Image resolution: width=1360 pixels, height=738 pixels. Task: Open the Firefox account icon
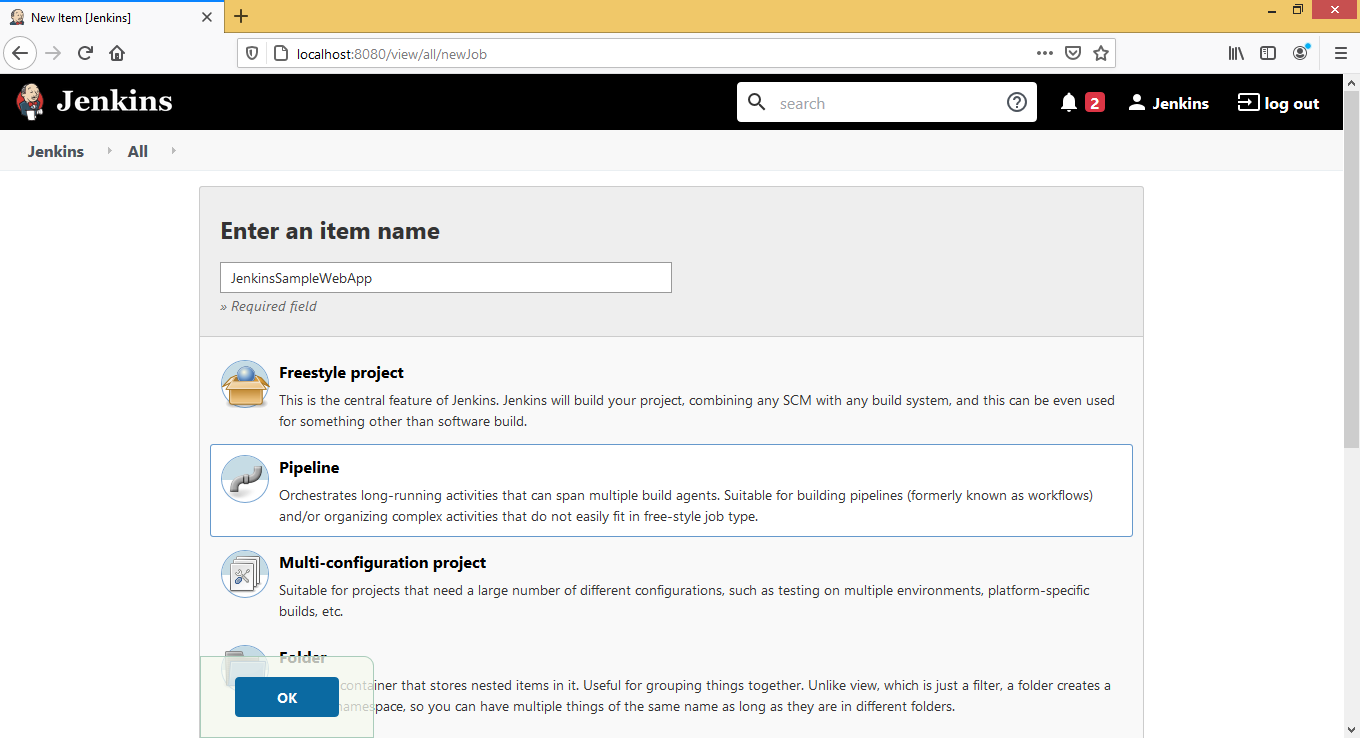[1300, 53]
